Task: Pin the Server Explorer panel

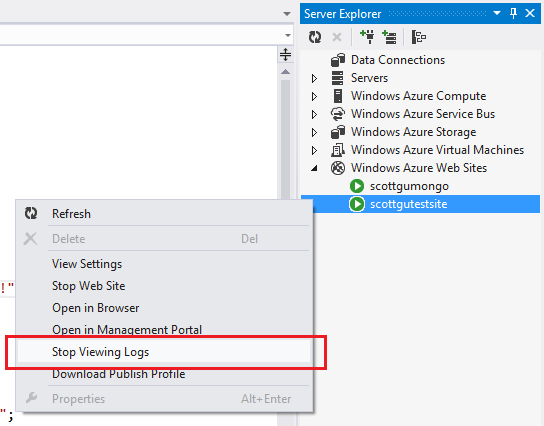Action: pyautogui.click(x=513, y=14)
